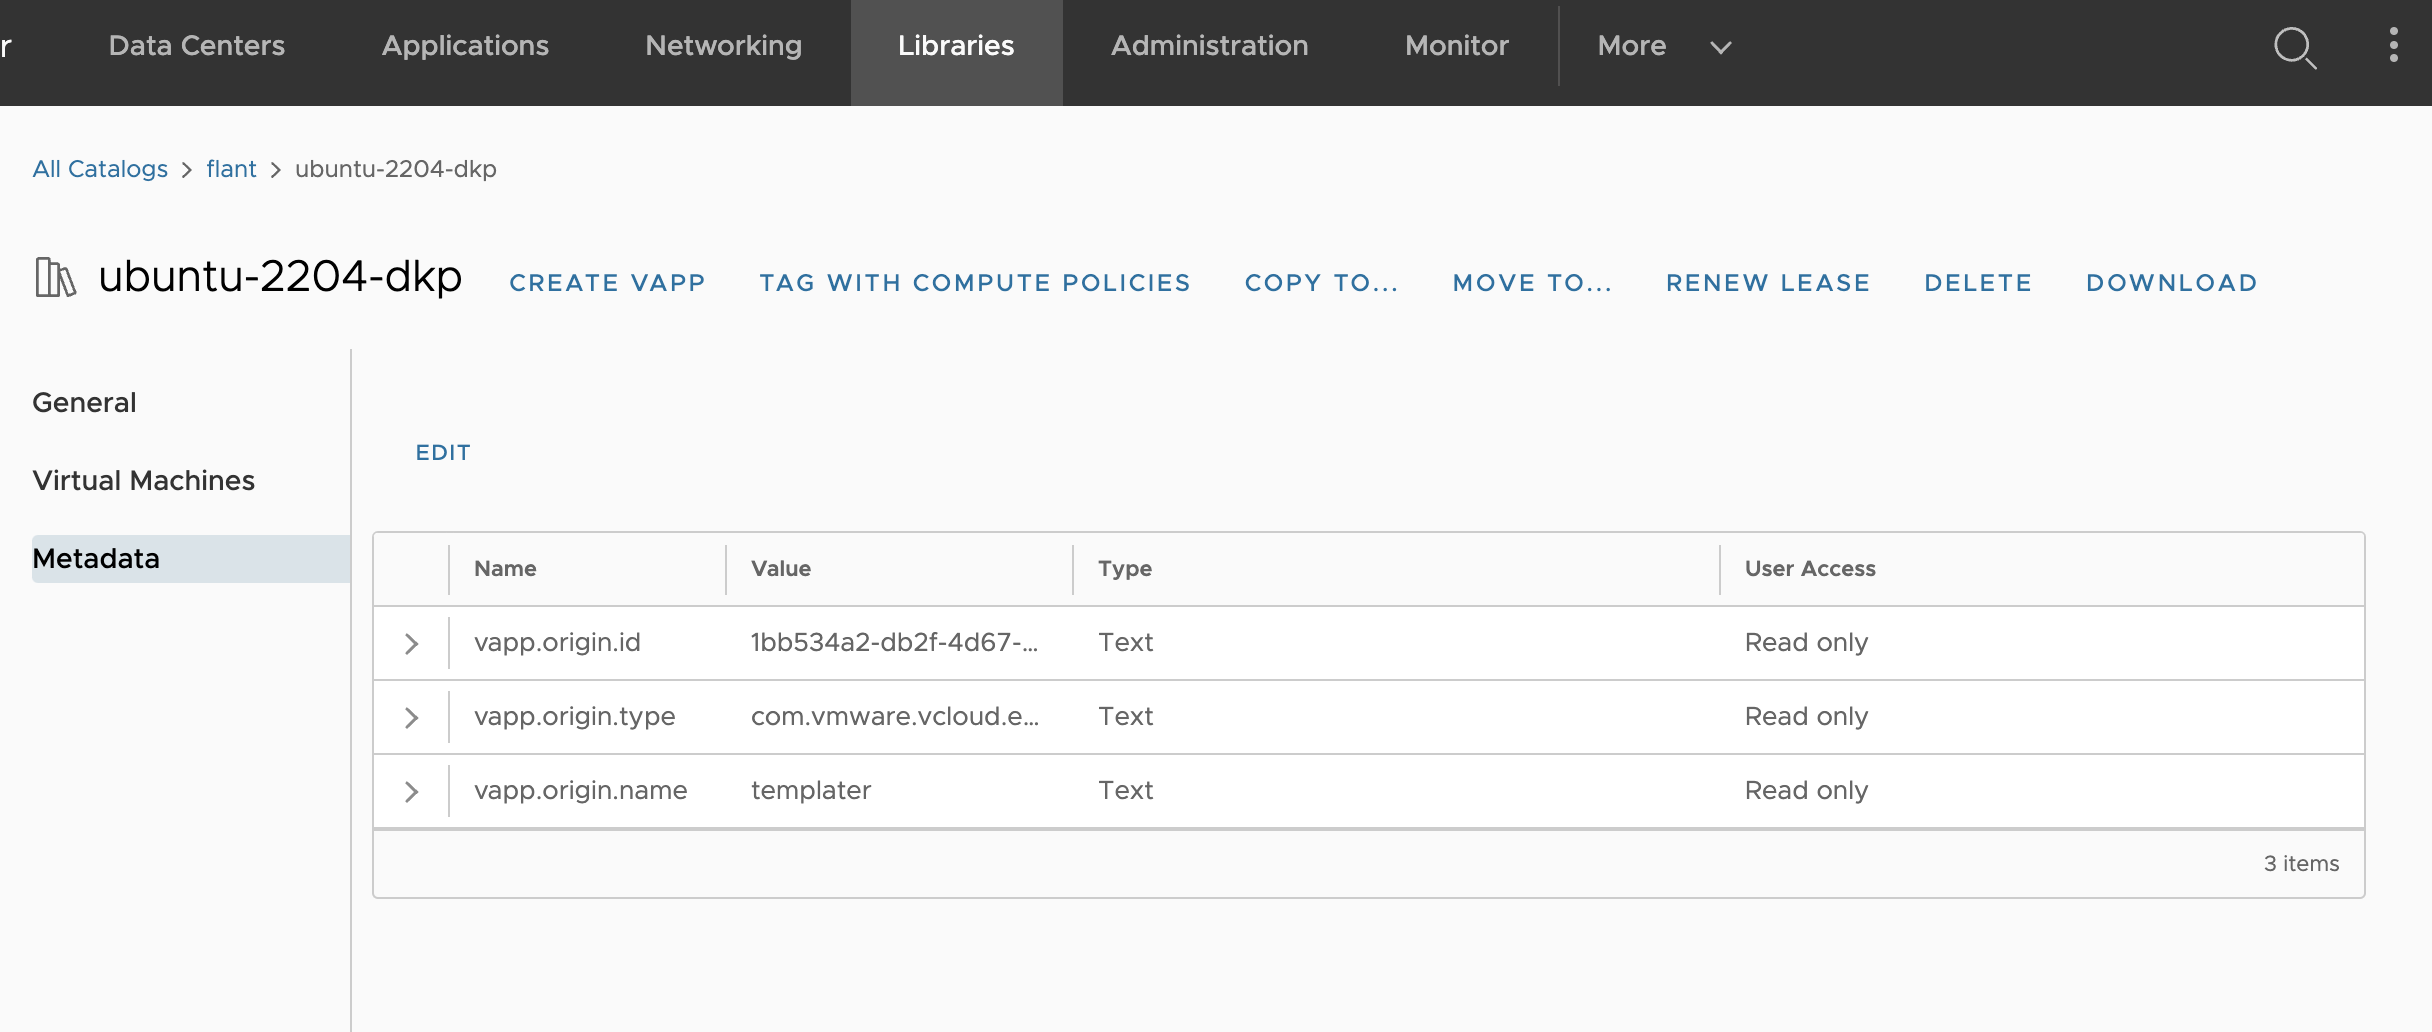The image size is (2432, 1032).
Task: Open the Networking section
Action: 723,45
